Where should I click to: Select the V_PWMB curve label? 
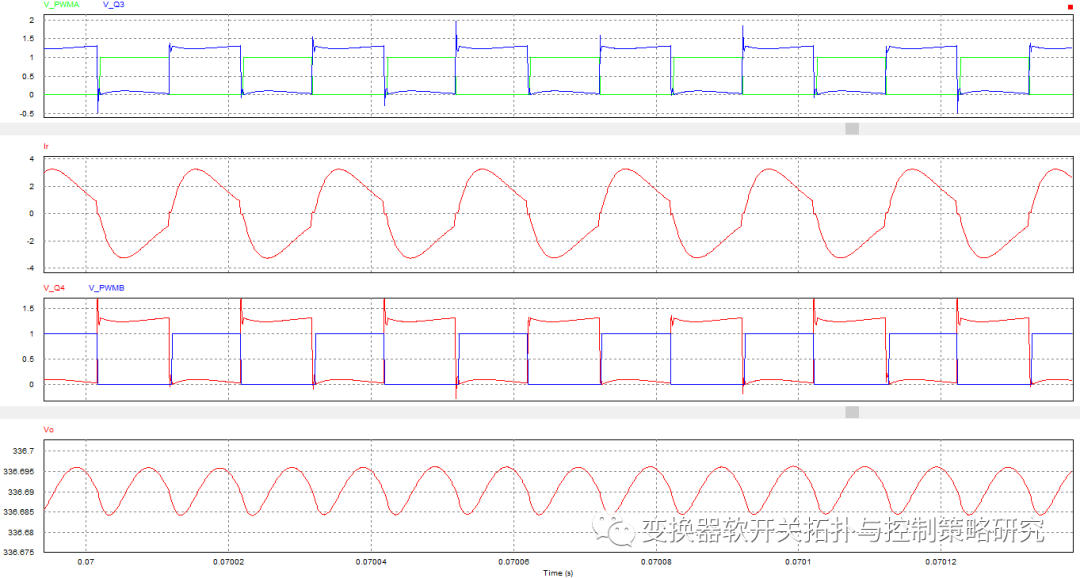coord(107,288)
